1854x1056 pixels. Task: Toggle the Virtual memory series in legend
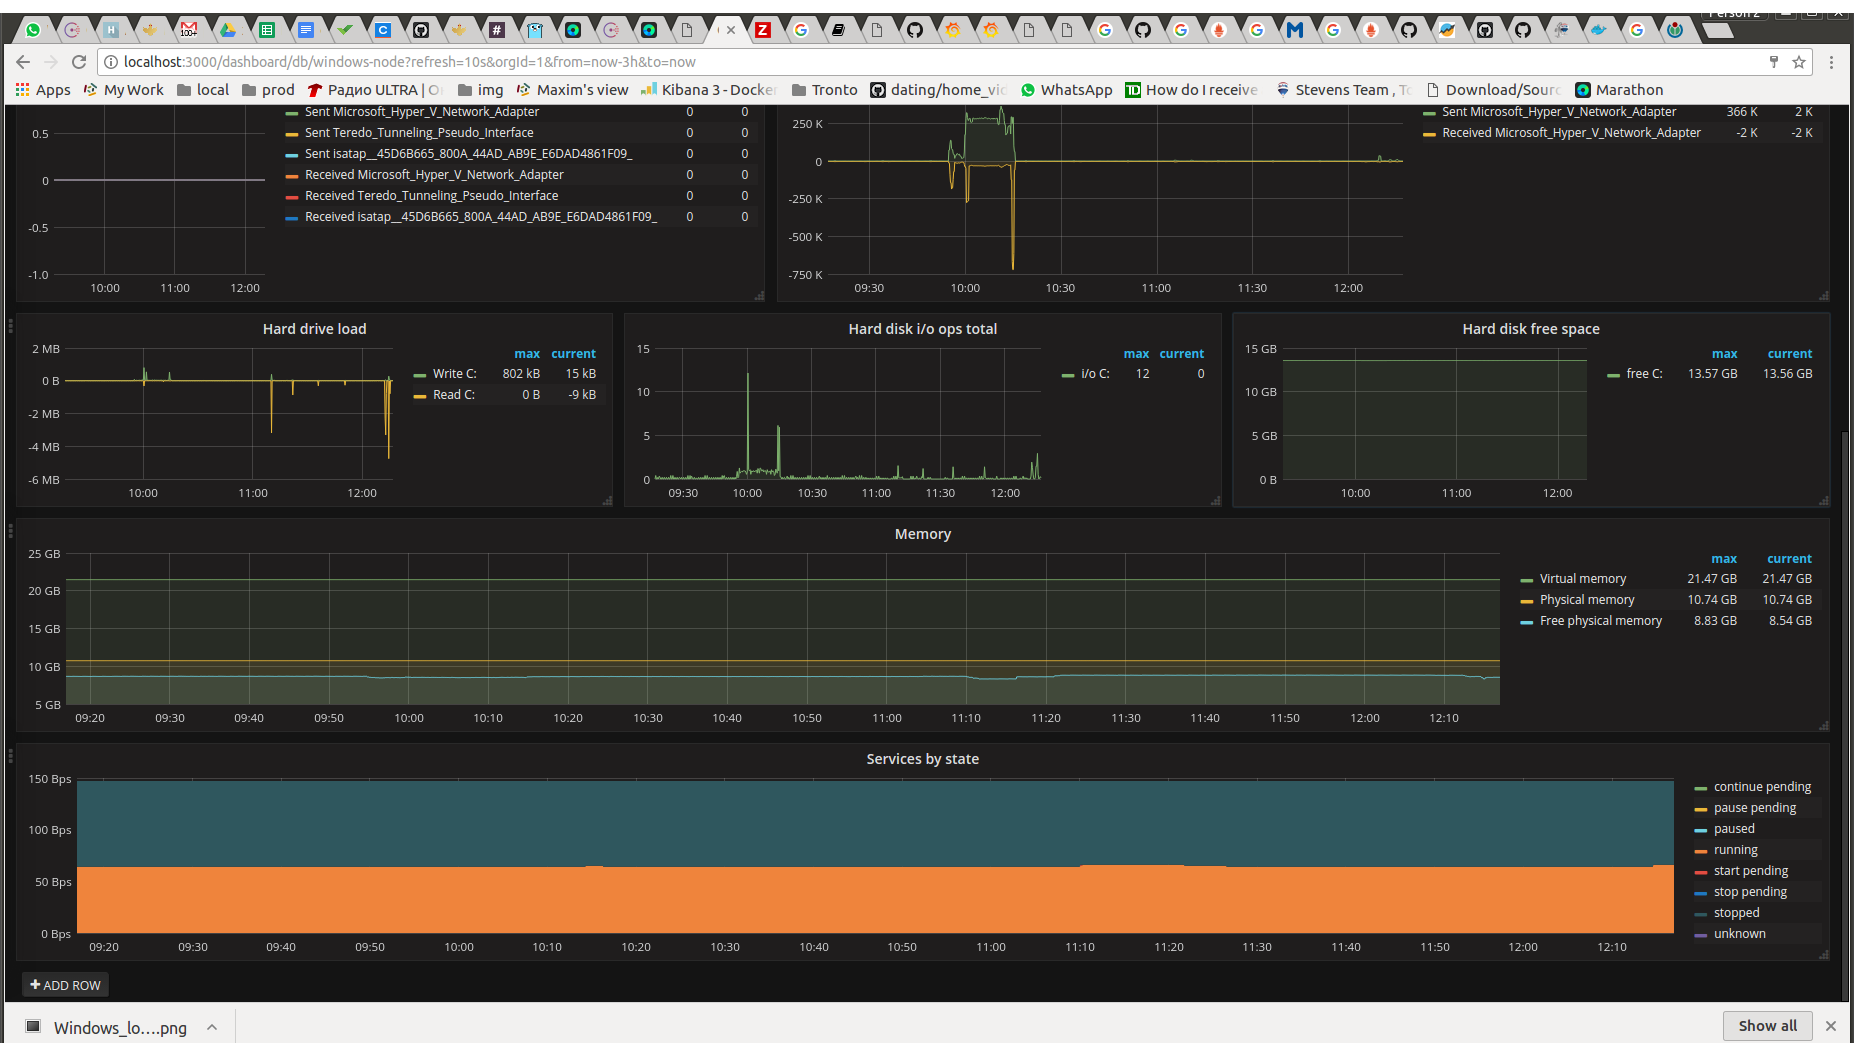[x=1582, y=579]
